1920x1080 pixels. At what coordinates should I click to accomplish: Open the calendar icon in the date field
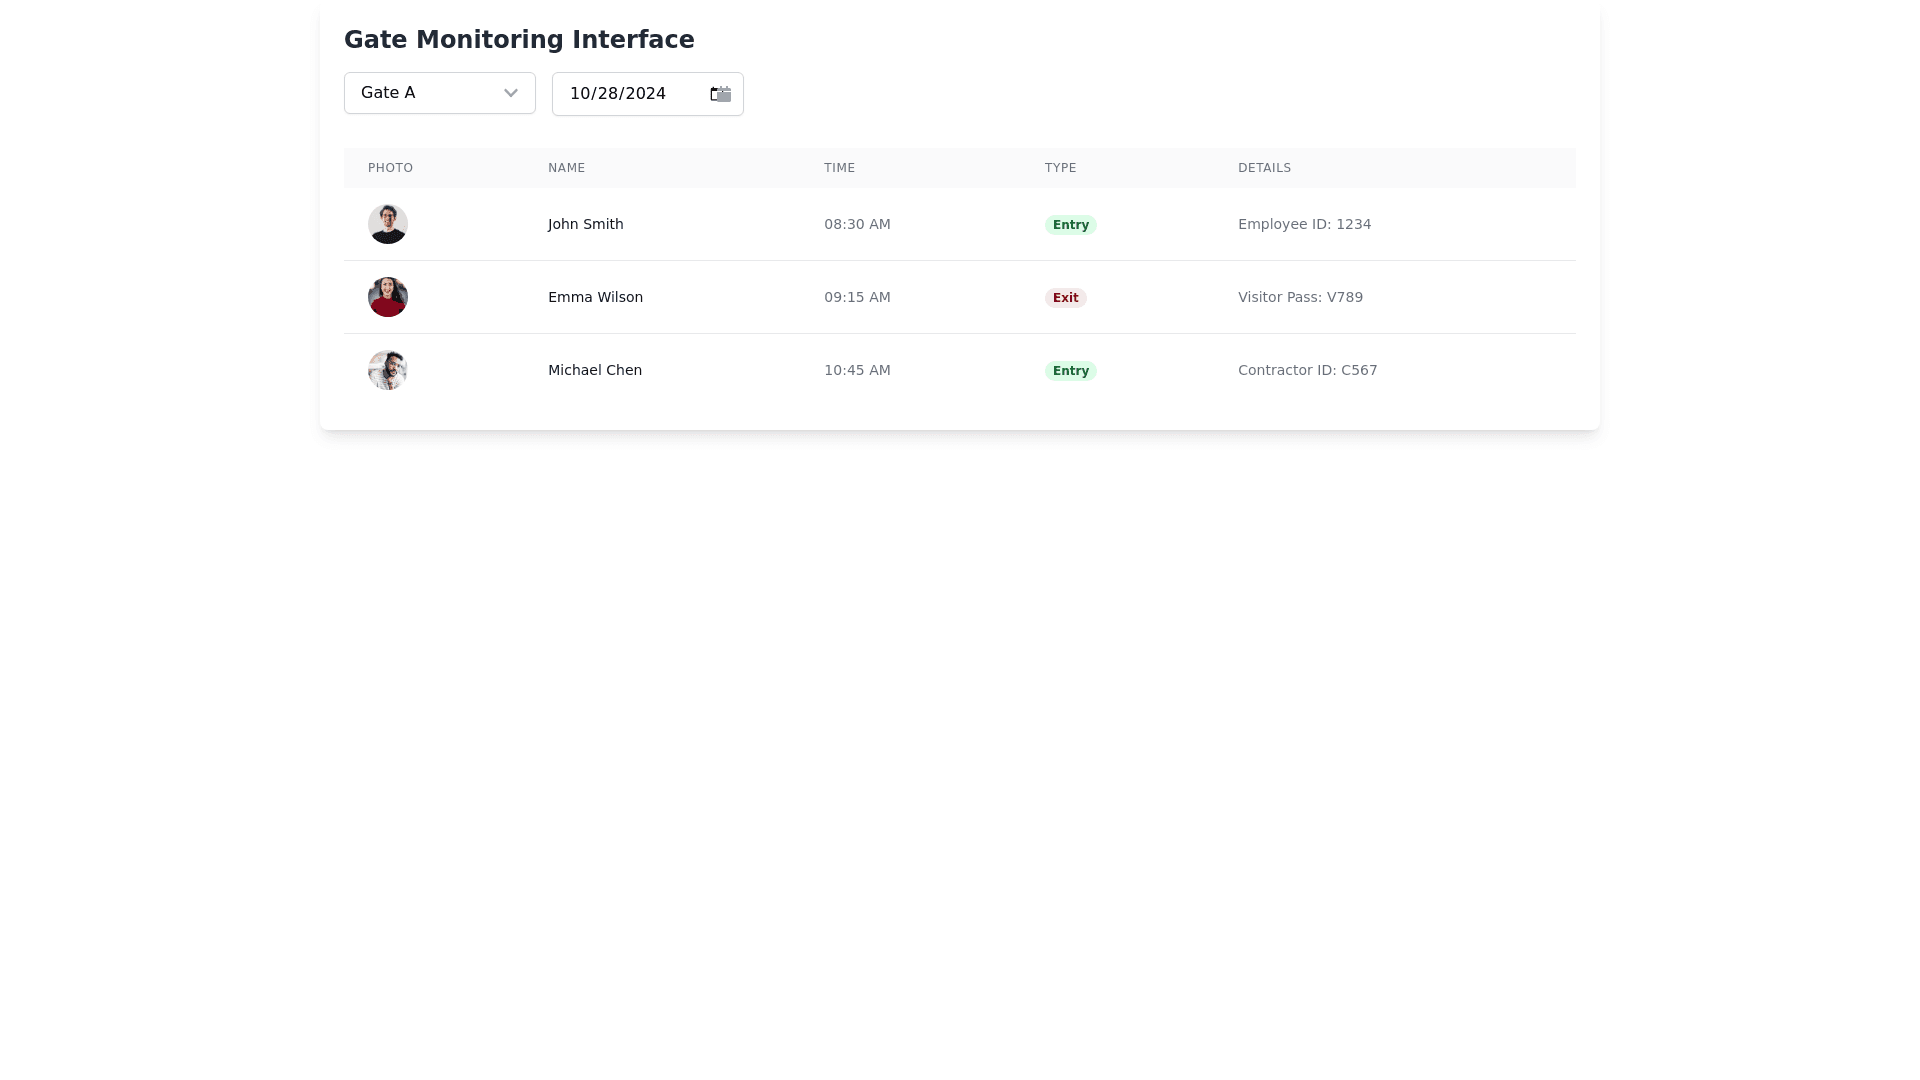click(x=719, y=93)
